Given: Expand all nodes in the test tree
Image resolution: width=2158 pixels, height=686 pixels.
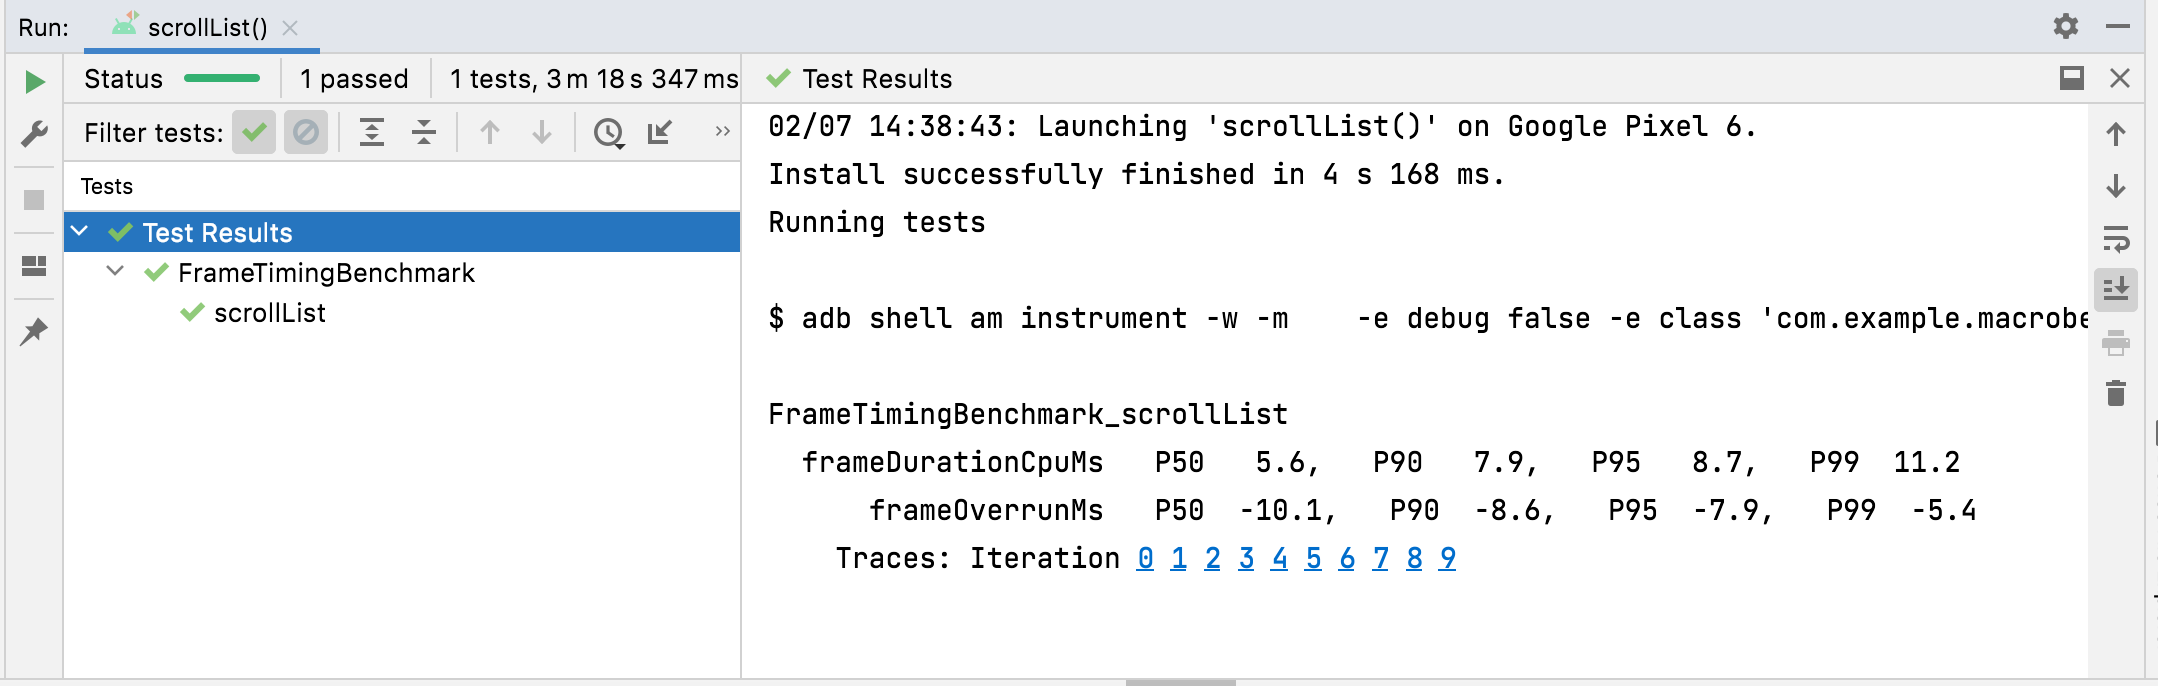Looking at the screenshot, I should click(372, 131).
